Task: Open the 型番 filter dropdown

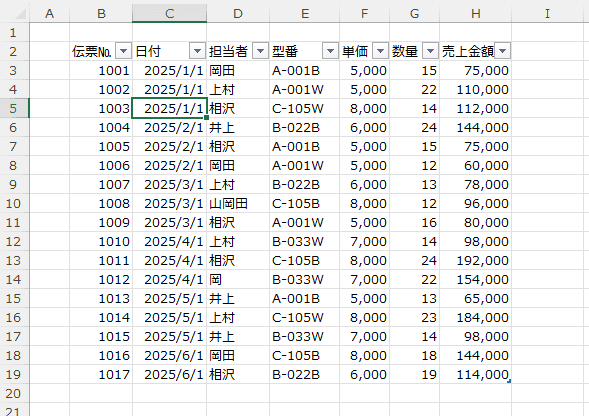Action: (331, 51)
